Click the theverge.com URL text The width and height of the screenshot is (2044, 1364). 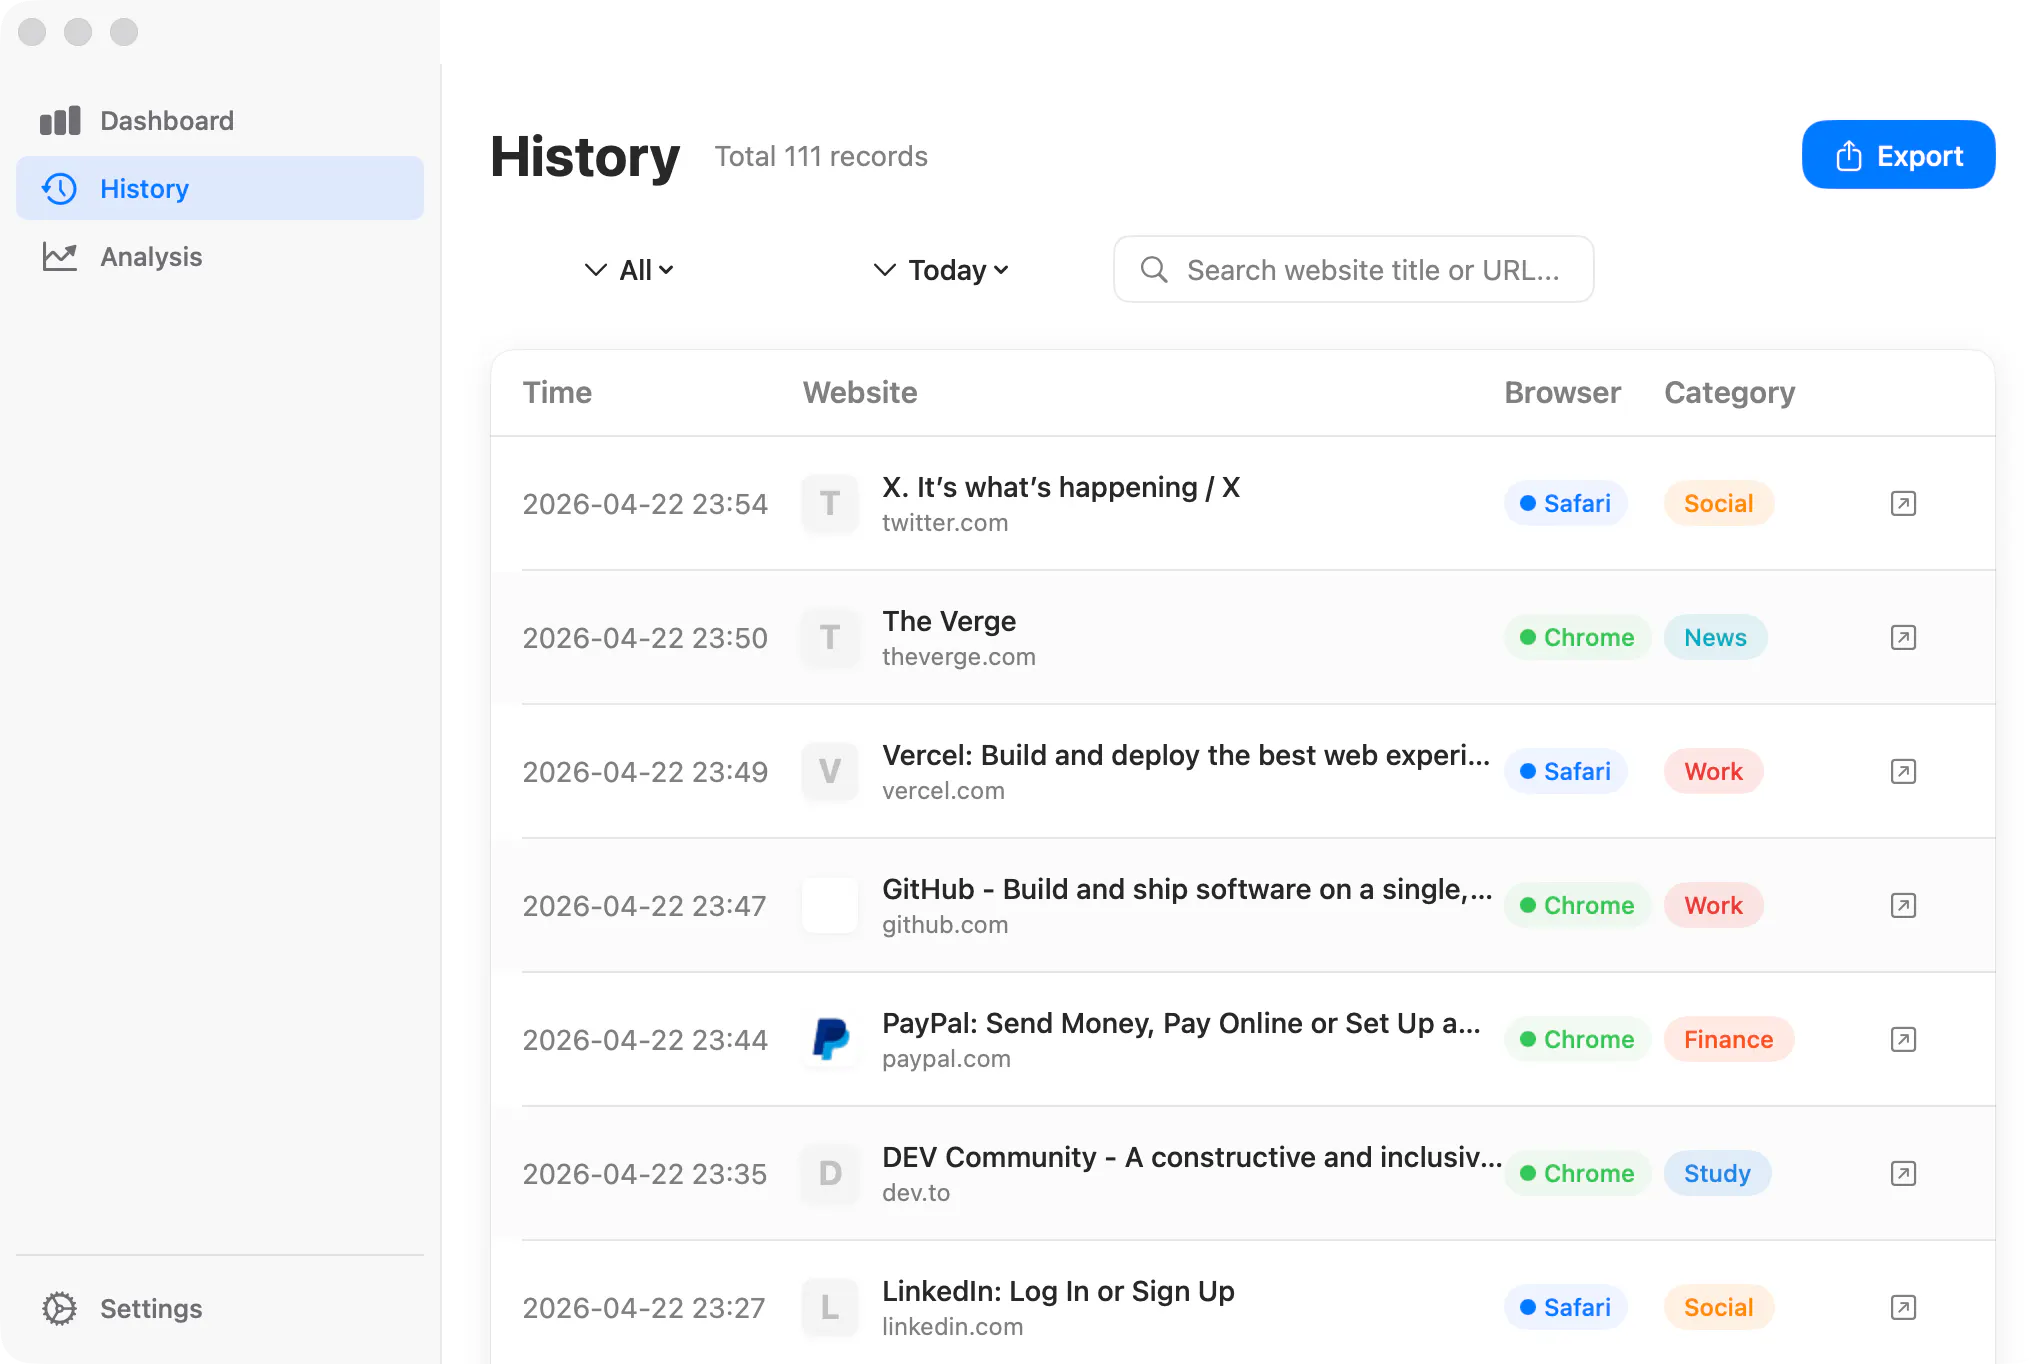point(959,657)
